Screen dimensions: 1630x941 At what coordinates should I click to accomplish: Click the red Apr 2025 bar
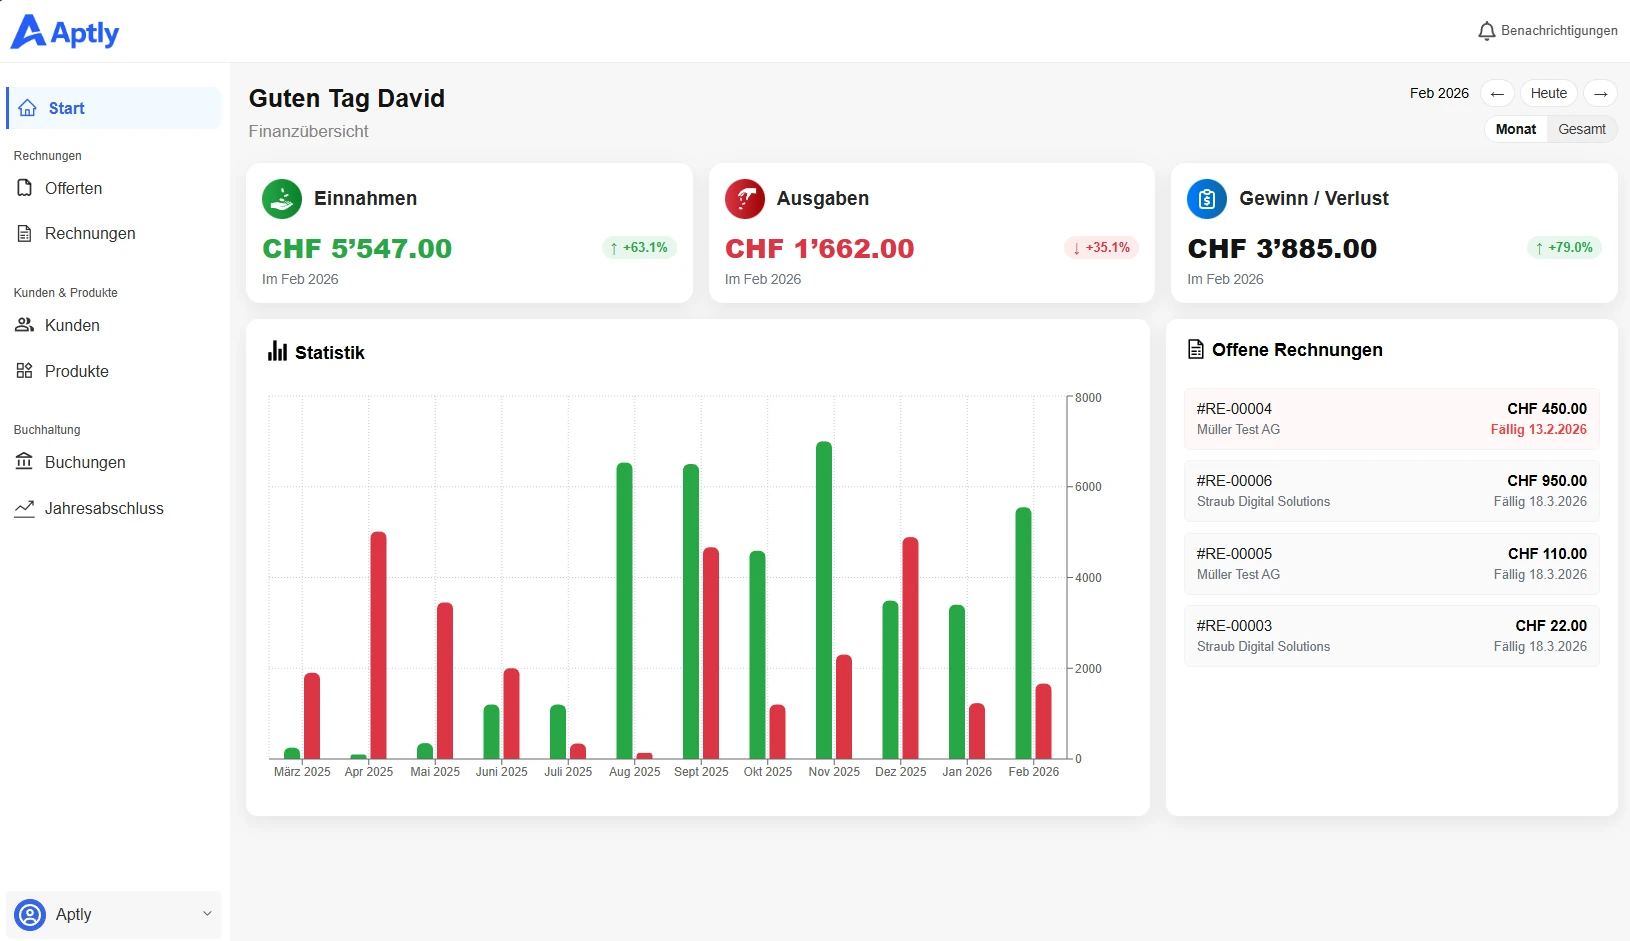378,645
